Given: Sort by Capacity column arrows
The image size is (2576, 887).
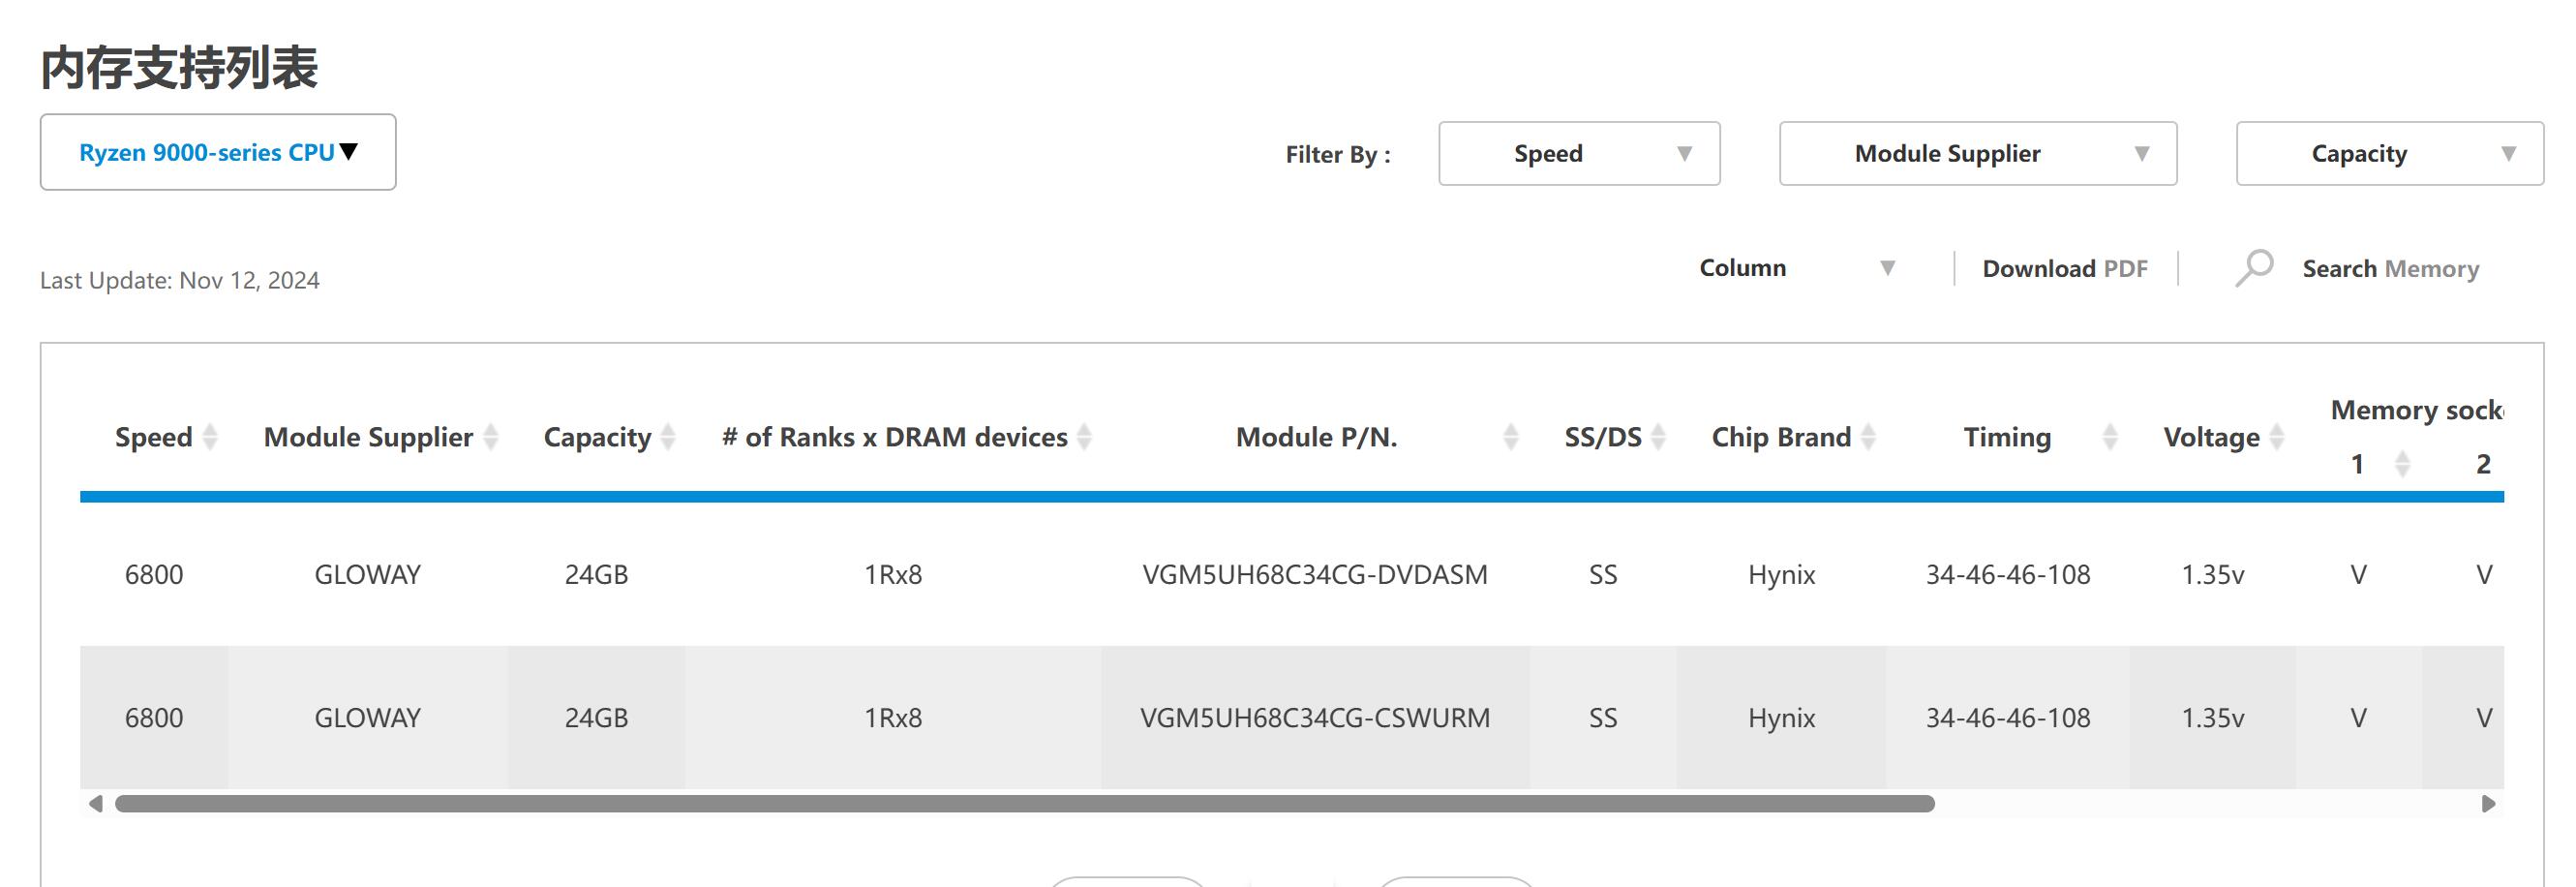Looking at the screenshot, I should tap(669, 437).
